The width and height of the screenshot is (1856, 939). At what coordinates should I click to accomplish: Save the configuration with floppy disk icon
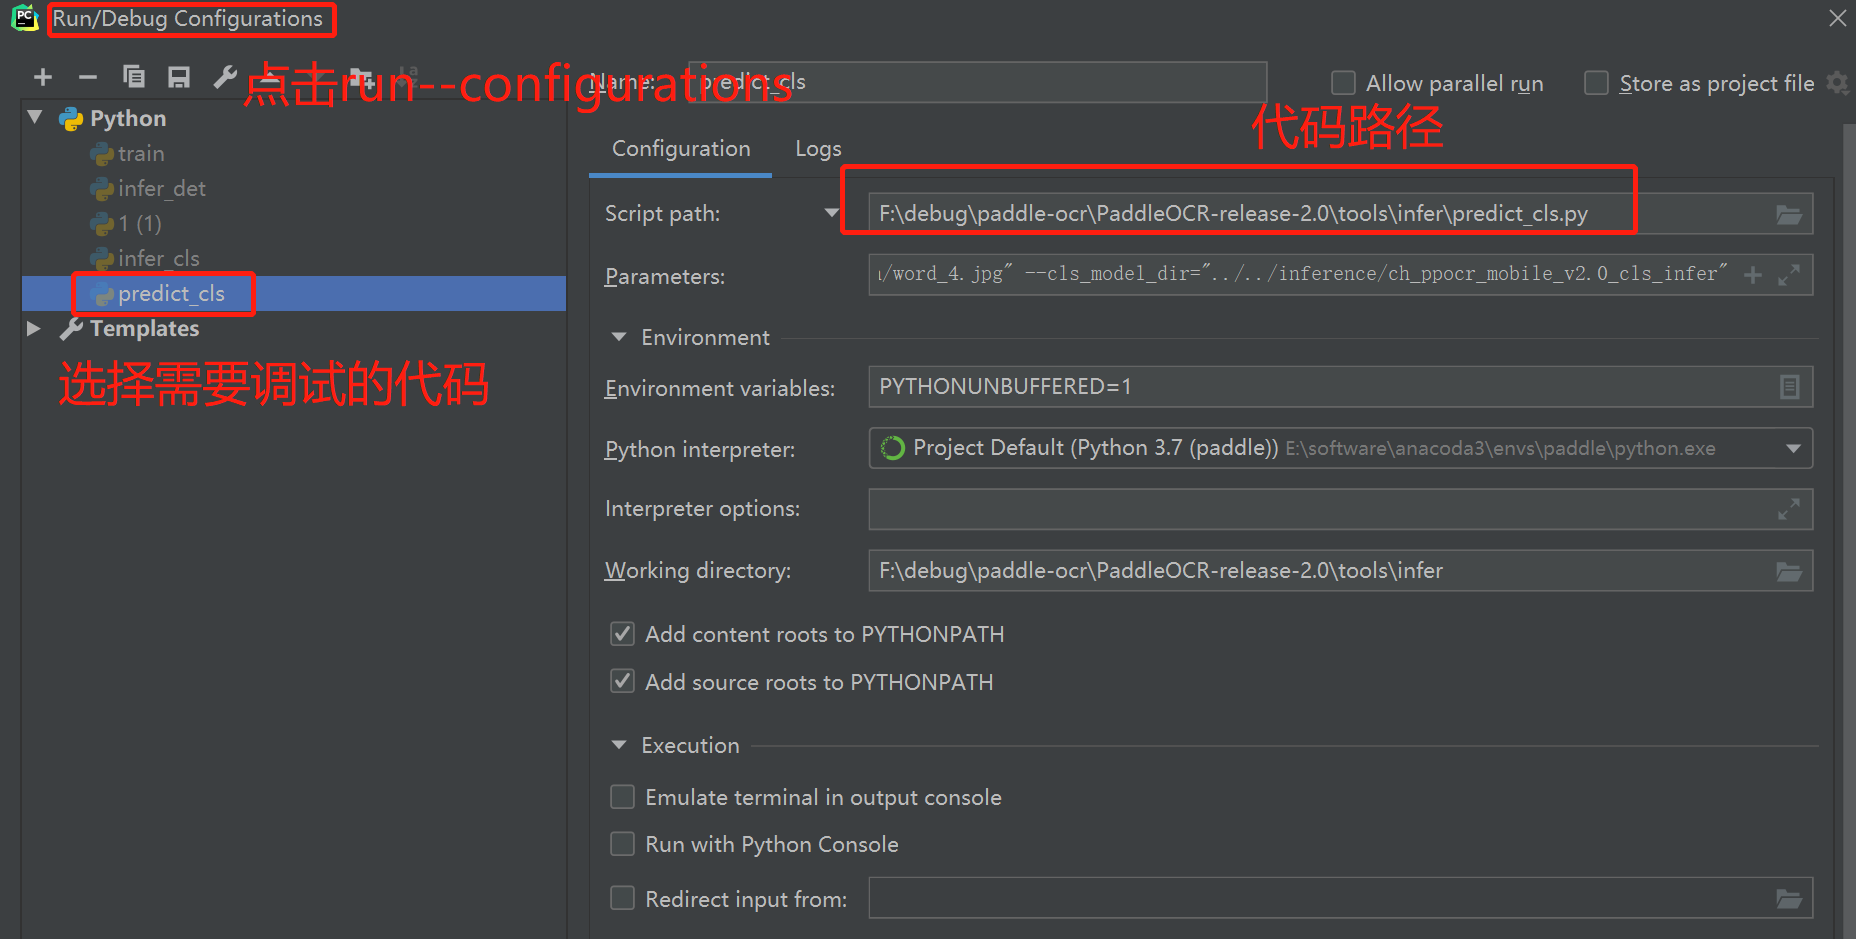pyautogui.click(x=178, y=77)
